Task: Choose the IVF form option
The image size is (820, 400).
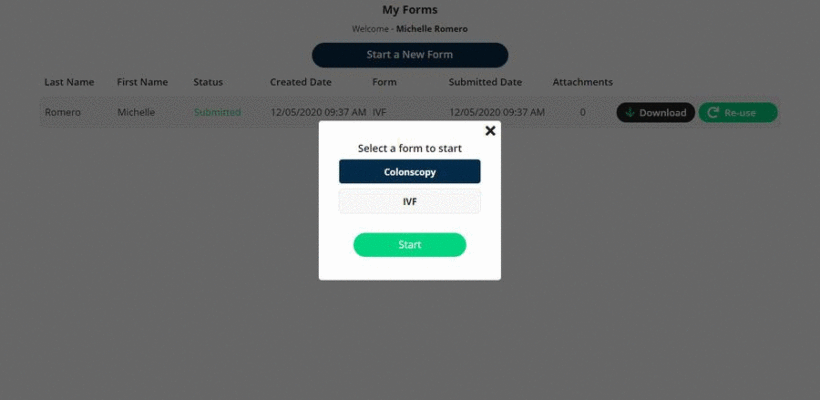Action: tap(409, 201)
